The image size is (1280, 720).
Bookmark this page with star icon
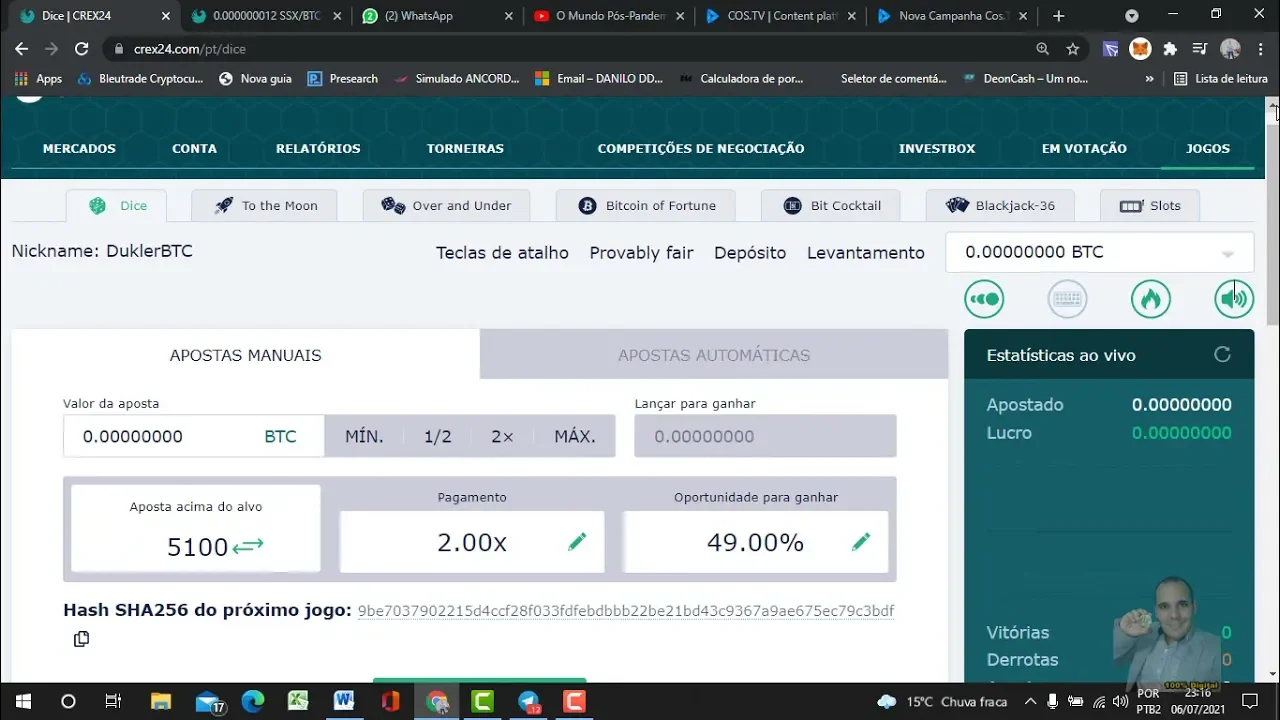click(1073, 49)
